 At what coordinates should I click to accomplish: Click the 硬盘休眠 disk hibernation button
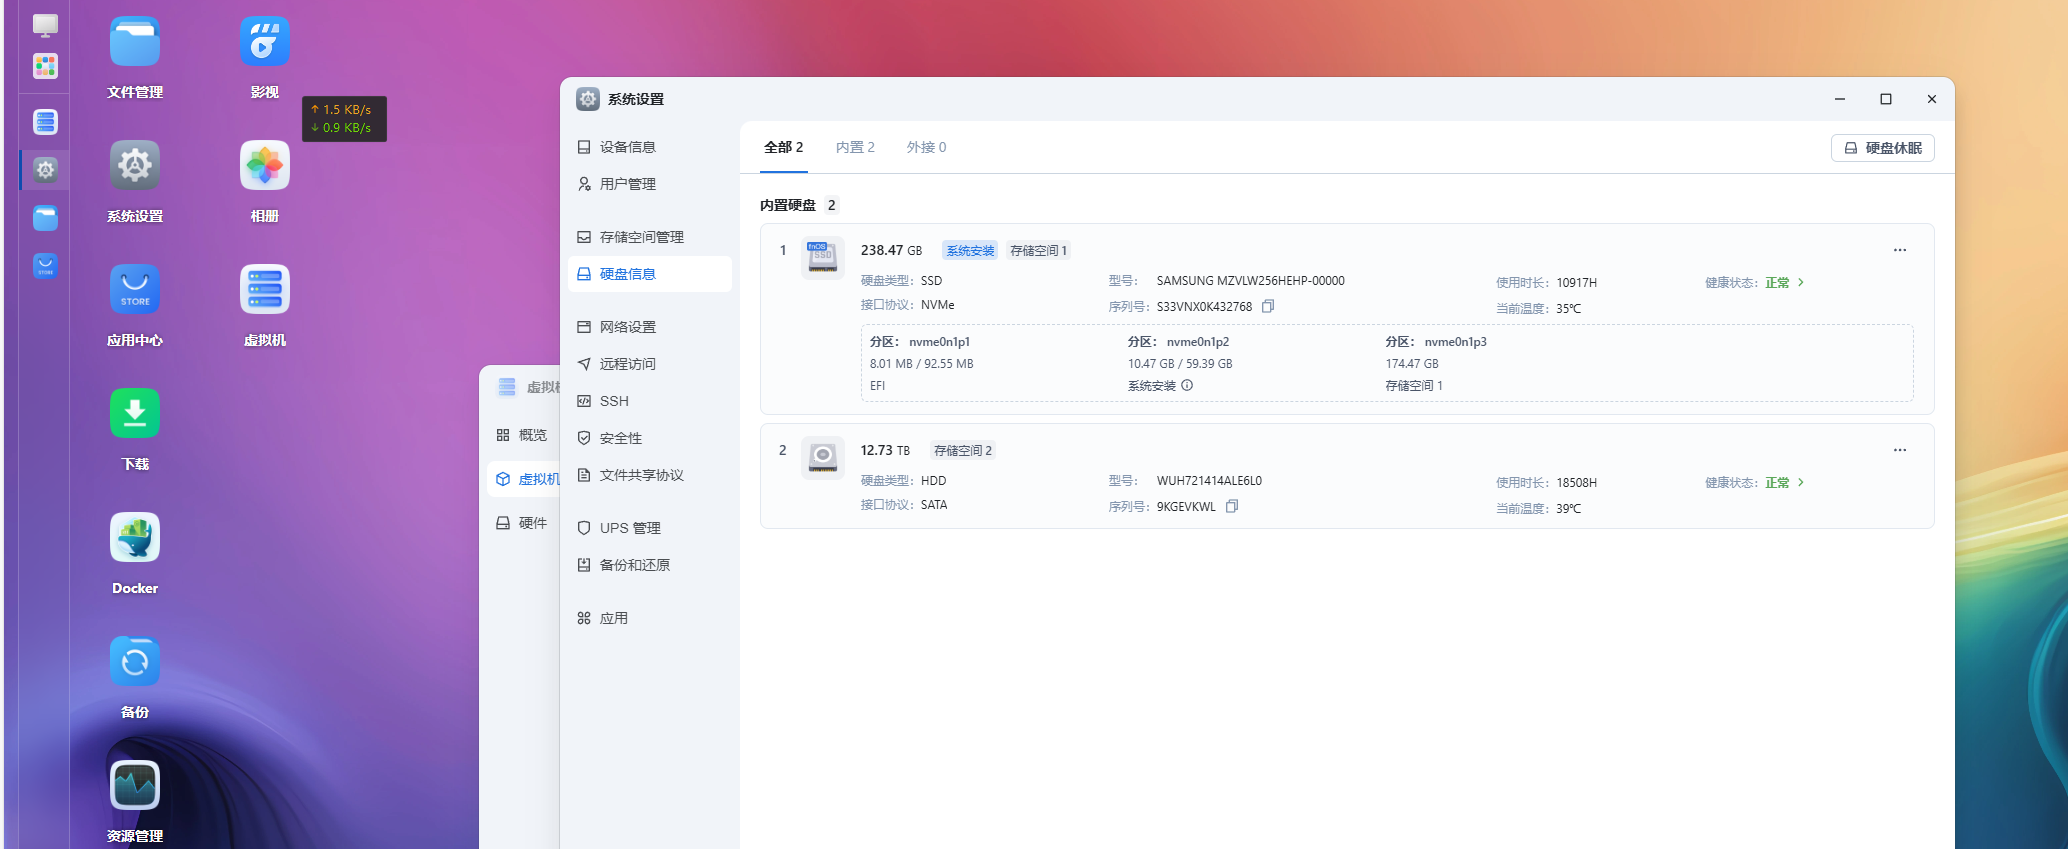tap(1882, 148)
